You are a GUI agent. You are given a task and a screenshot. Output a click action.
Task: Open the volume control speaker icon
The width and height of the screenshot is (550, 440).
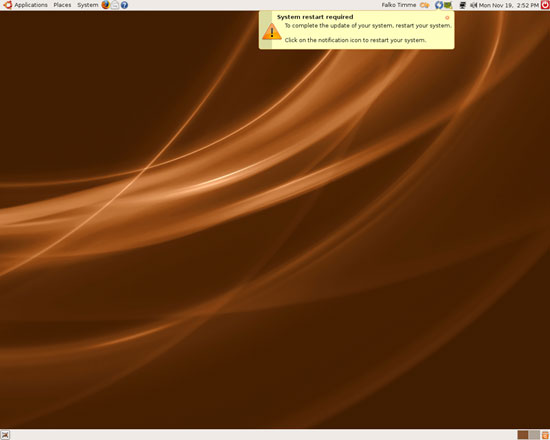tap(474, 5)
